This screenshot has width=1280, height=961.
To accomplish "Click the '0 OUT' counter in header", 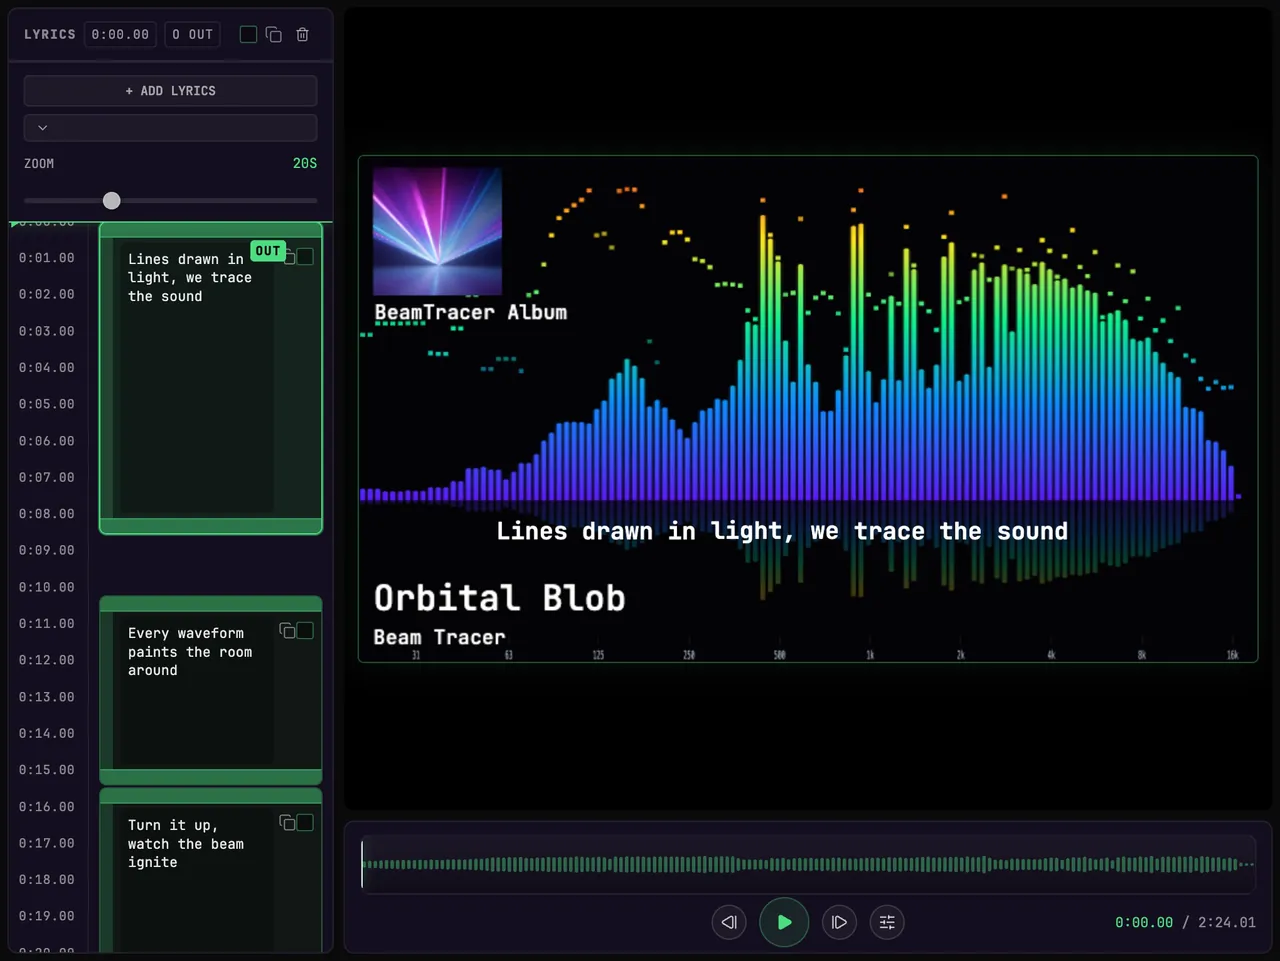I will click(x=193, y=35).
